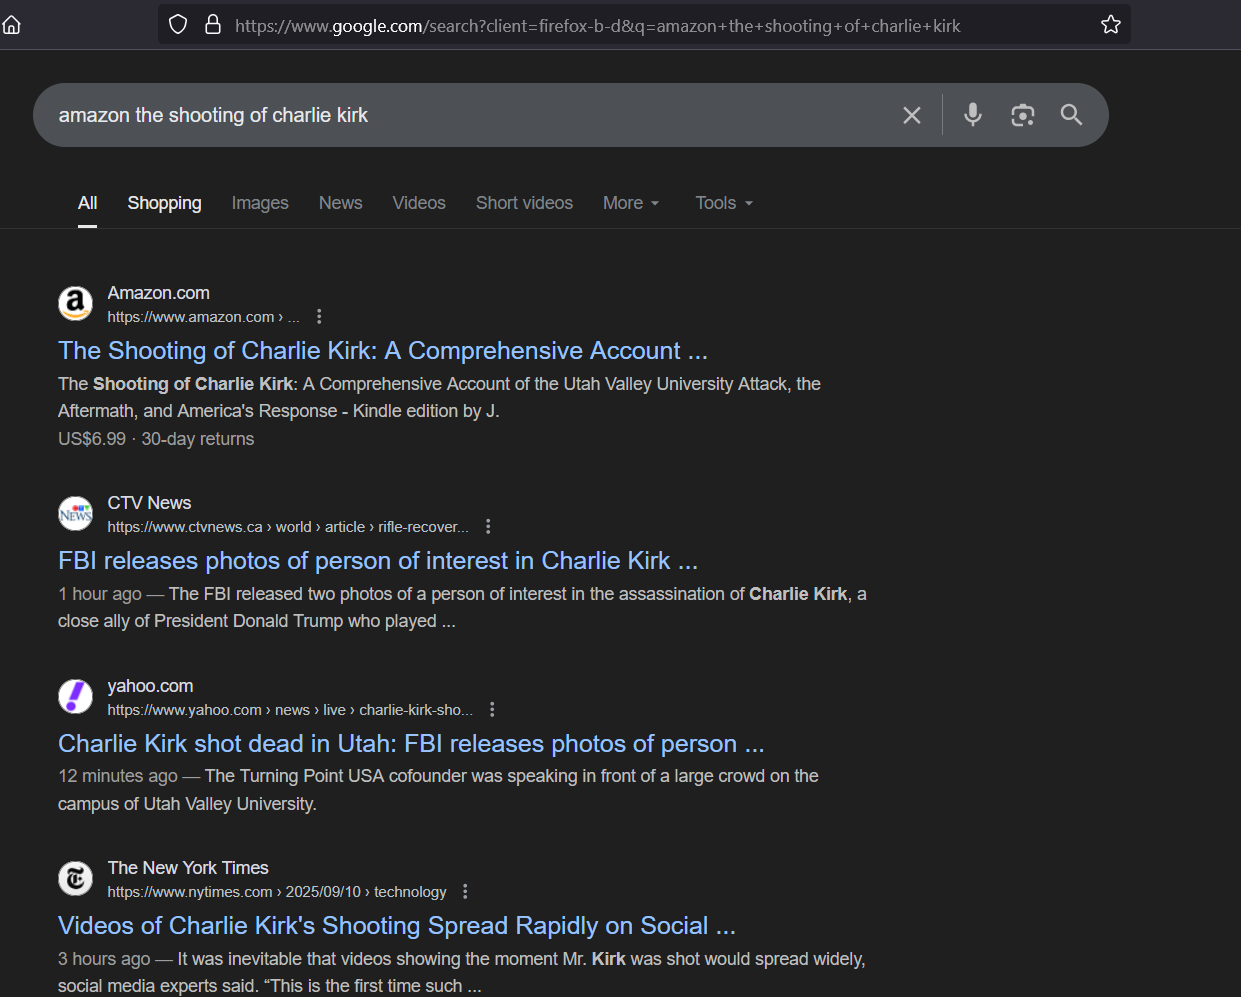Viewport: 1241px width, 997px height.
Task: Click the 'US$6.99 · 30-day returns' text
Action: click(x=156, y=439)
